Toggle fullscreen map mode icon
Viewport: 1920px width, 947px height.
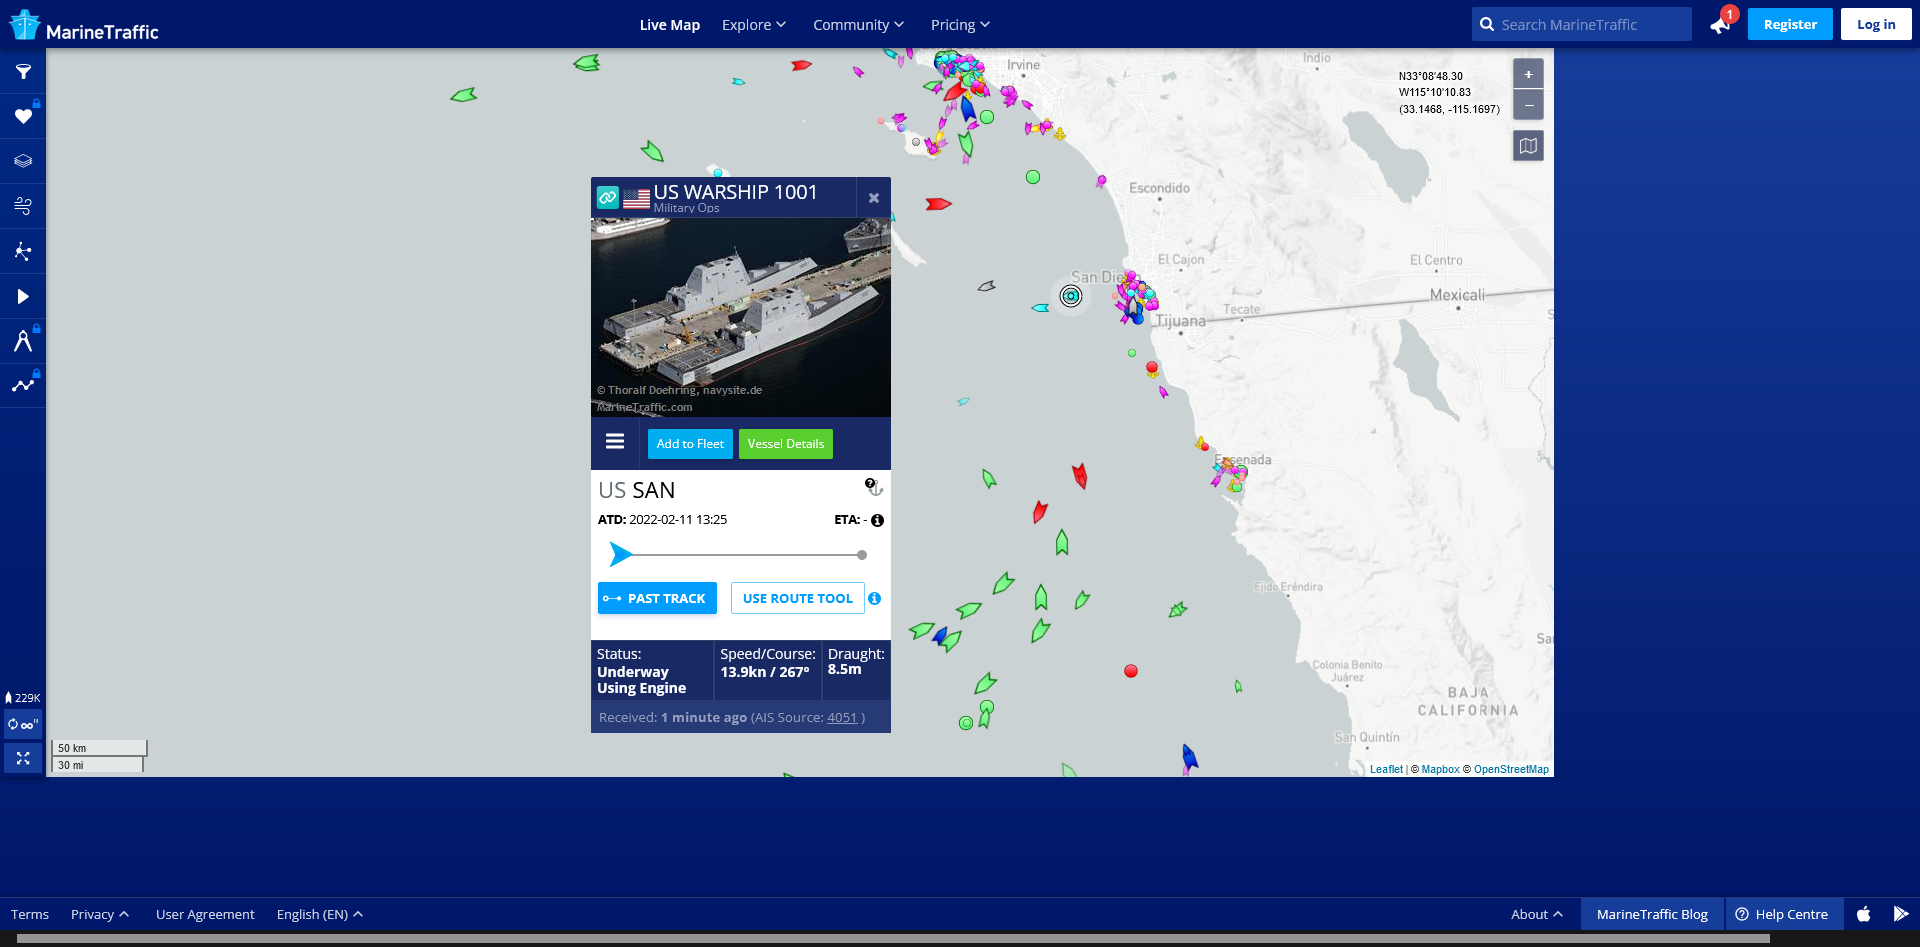point(23,758)
